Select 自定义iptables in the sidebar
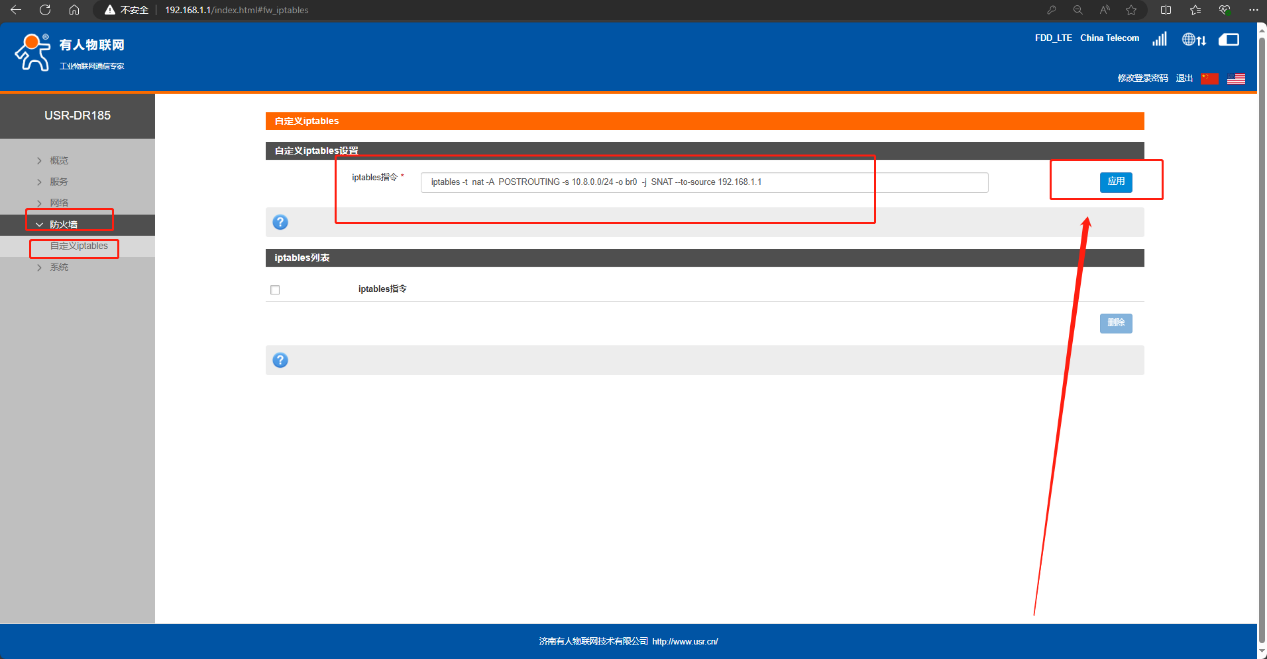Screen dimensions: 1267x659 pyautogui.click(x=79, y=246)
